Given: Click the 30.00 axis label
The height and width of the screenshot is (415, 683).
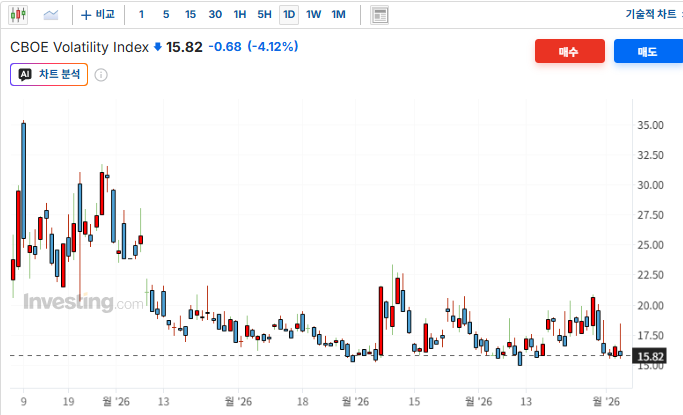Looking at the screenshot, I should (650, 185).
